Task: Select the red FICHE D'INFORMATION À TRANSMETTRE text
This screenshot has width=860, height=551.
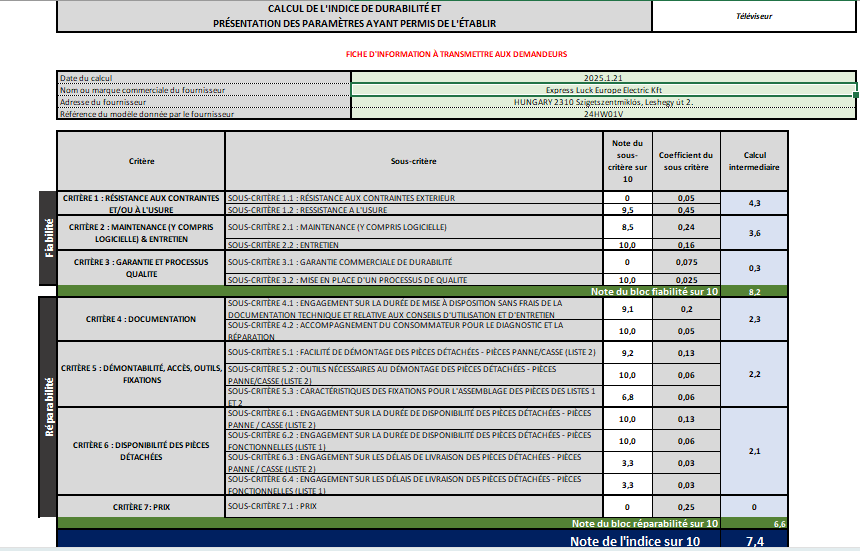Action: (456, 54)
